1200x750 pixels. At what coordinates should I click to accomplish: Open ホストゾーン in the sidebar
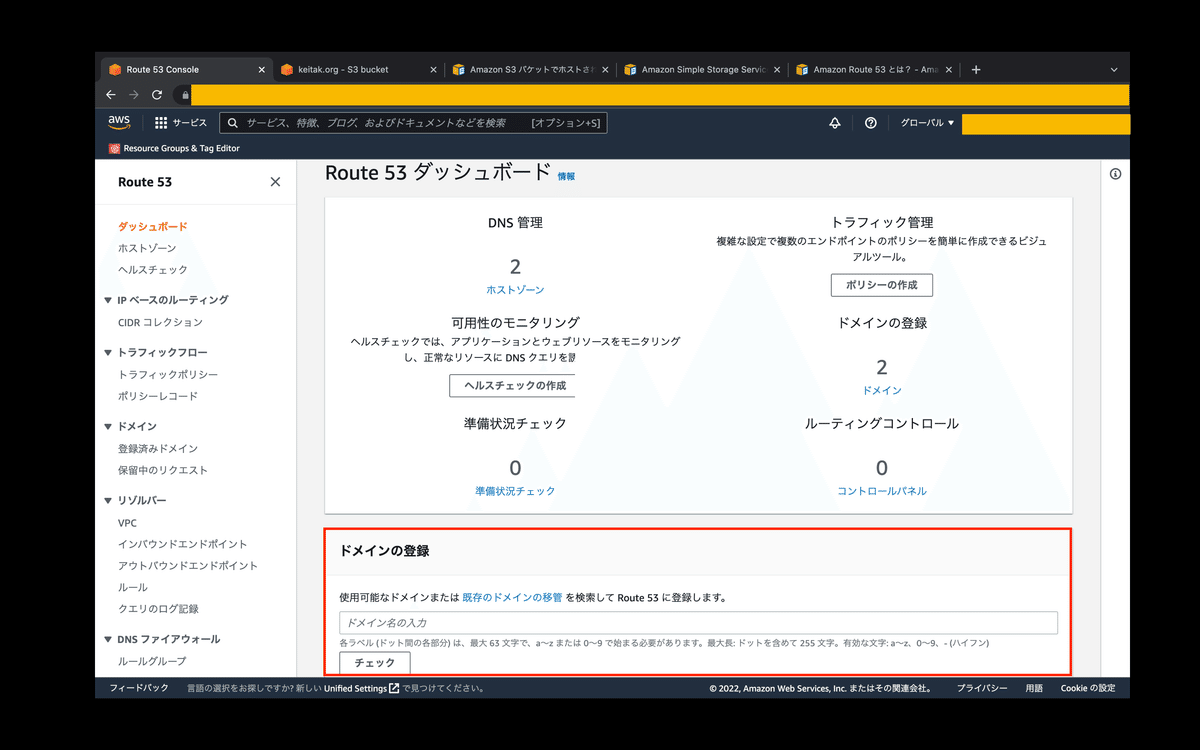pyautogui.click(x=147, y=248)
